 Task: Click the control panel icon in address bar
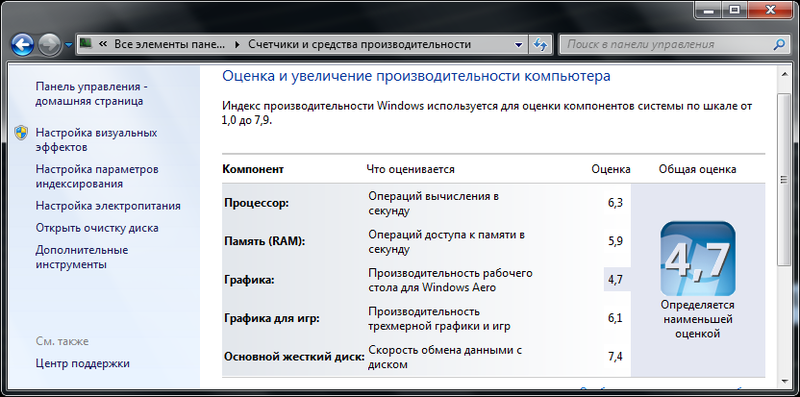86,44
